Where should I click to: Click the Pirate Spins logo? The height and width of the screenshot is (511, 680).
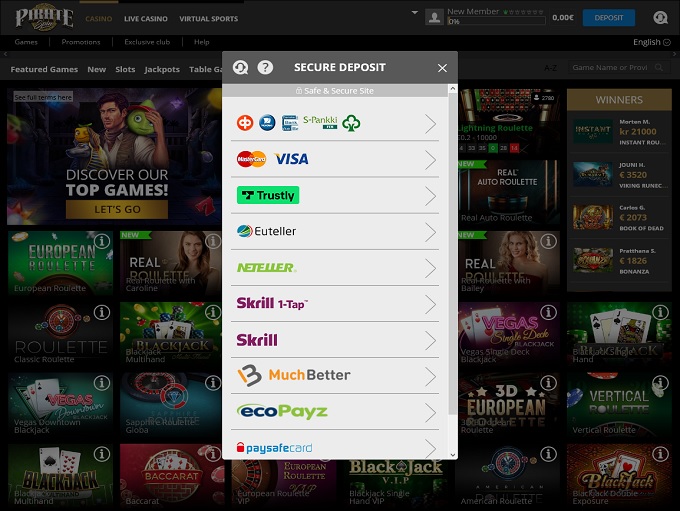pyautogui.click(x=44, y=17)
